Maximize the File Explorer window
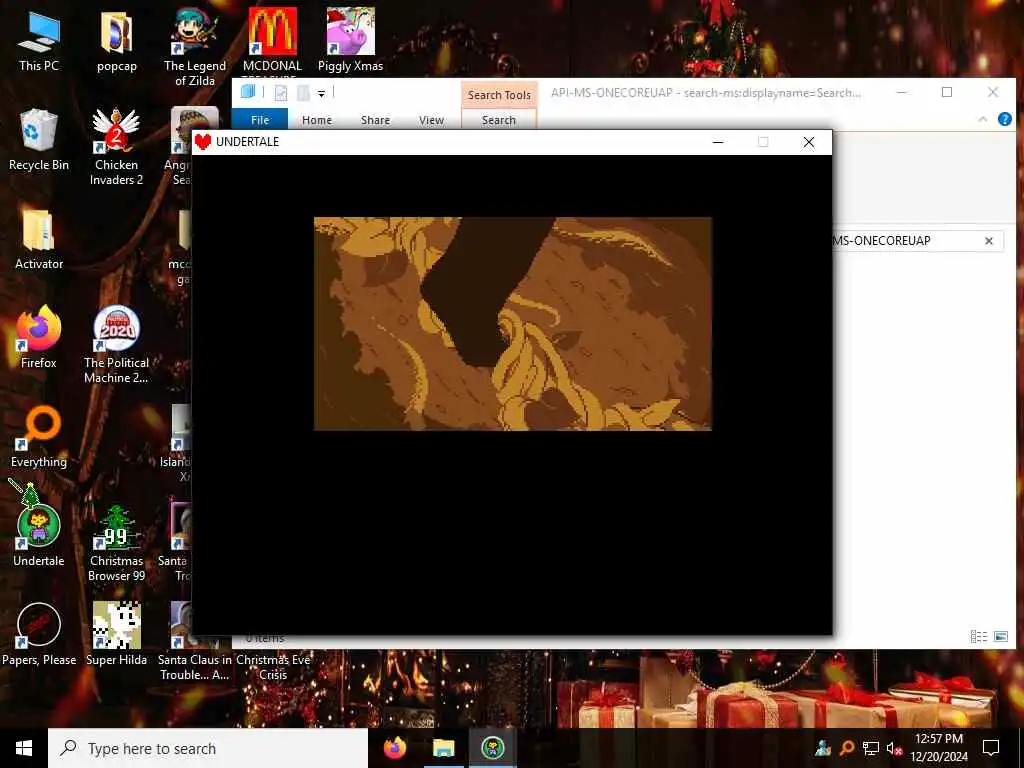The width and height of the screenshot is (1024, 768). [x=947, y=92]
